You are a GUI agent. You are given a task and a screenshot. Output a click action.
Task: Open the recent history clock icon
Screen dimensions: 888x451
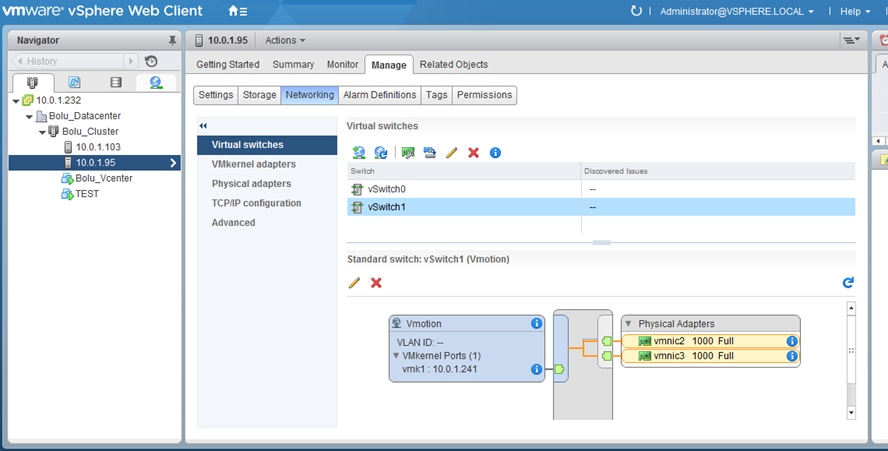click(x=151, y=61)
